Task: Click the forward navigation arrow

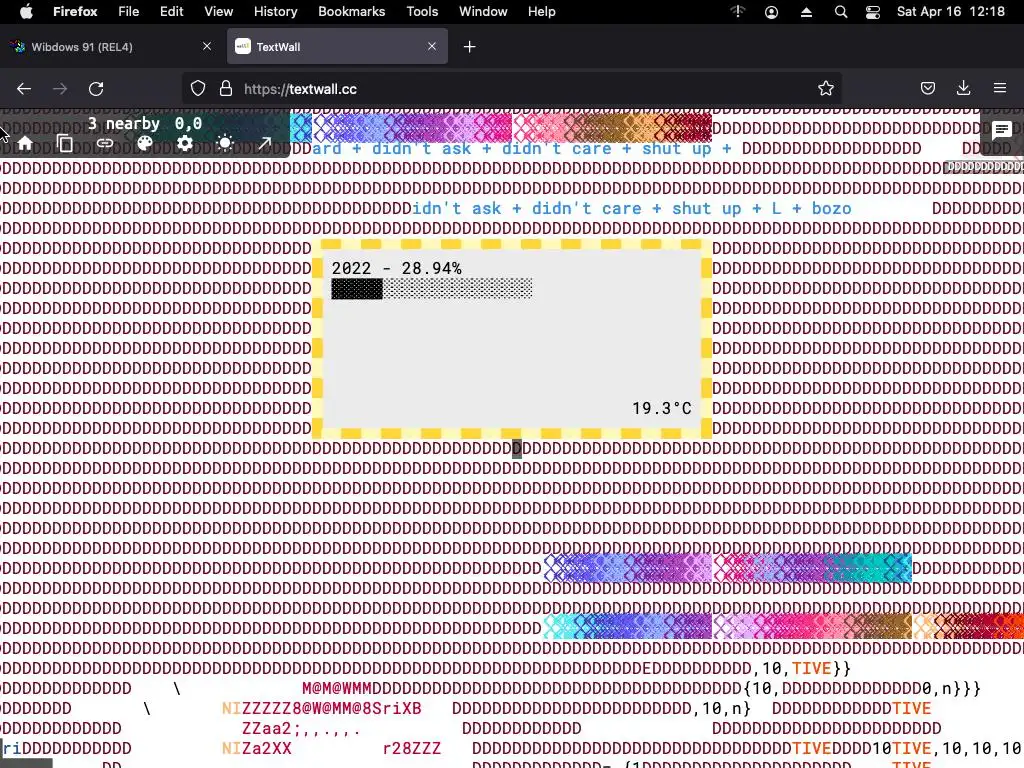Action: click(x=60, y=89)
